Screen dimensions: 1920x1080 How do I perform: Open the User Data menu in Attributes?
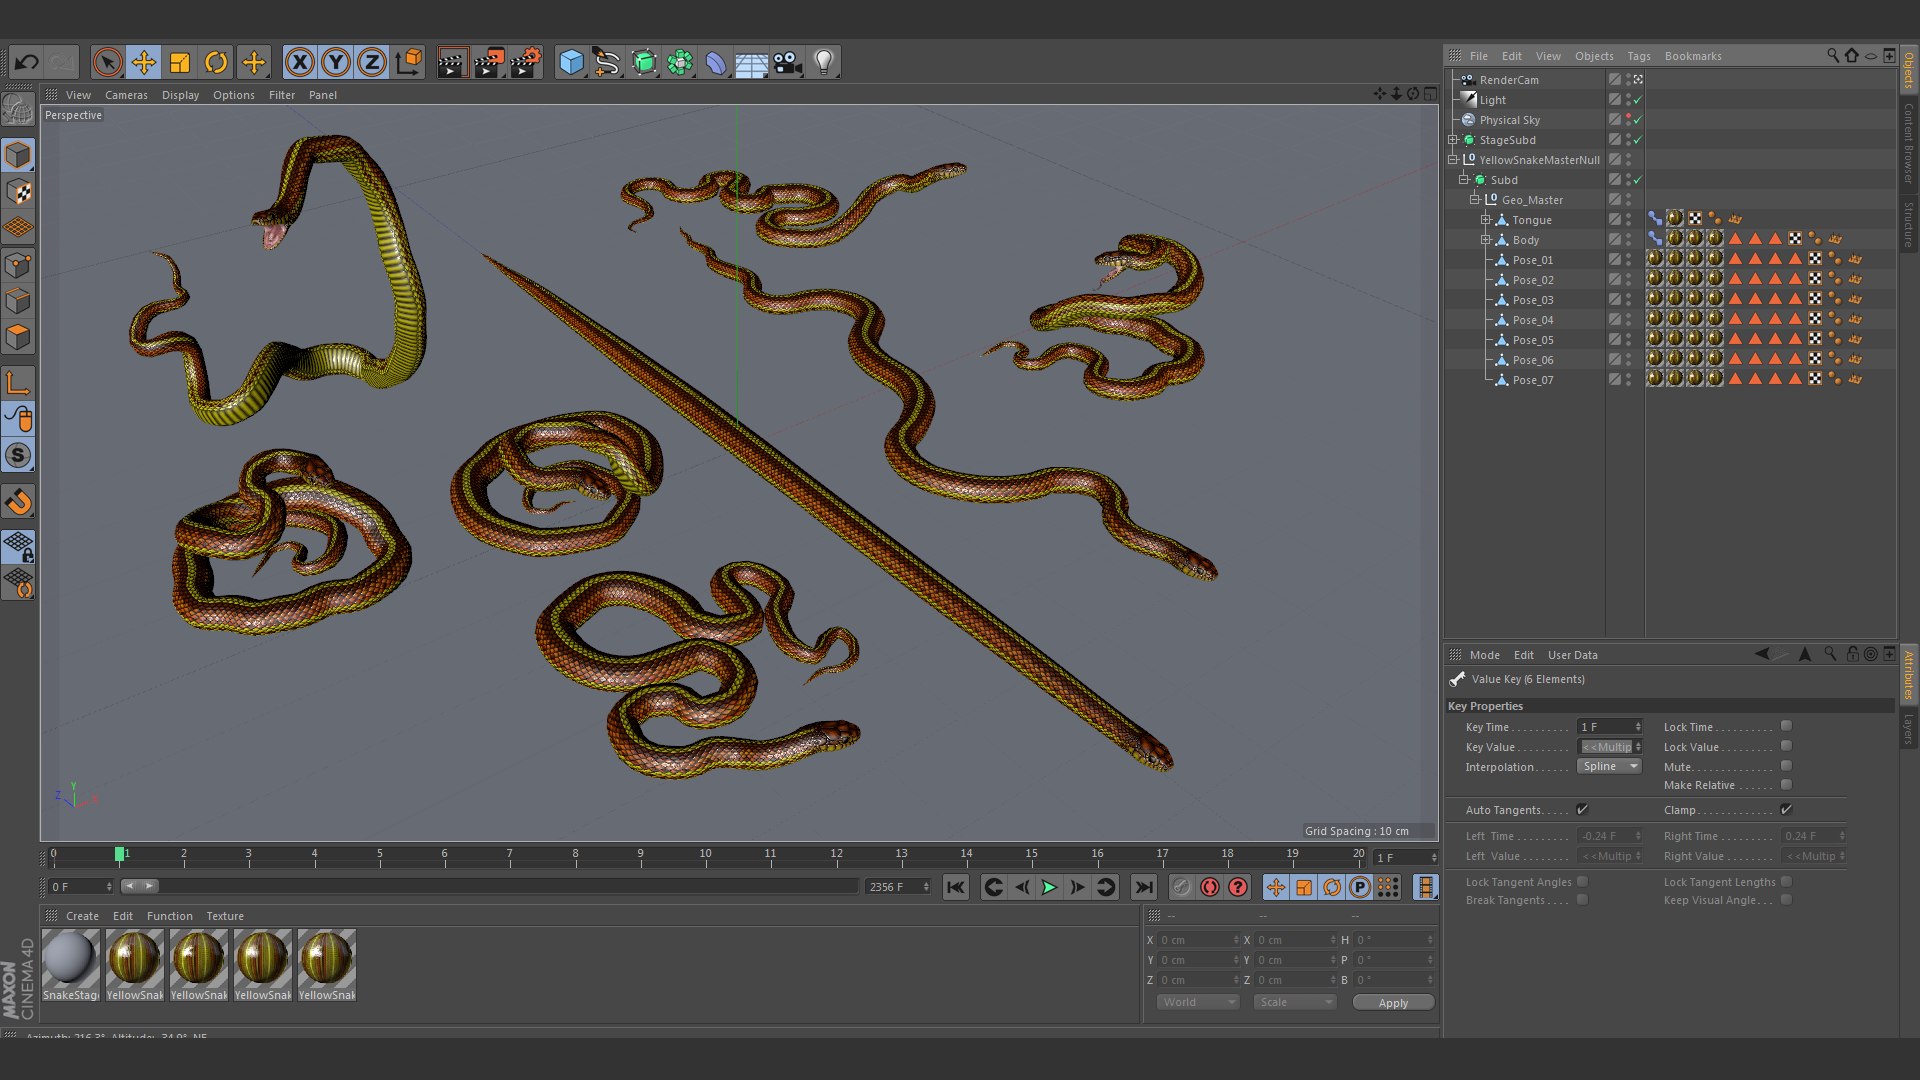1572,655
